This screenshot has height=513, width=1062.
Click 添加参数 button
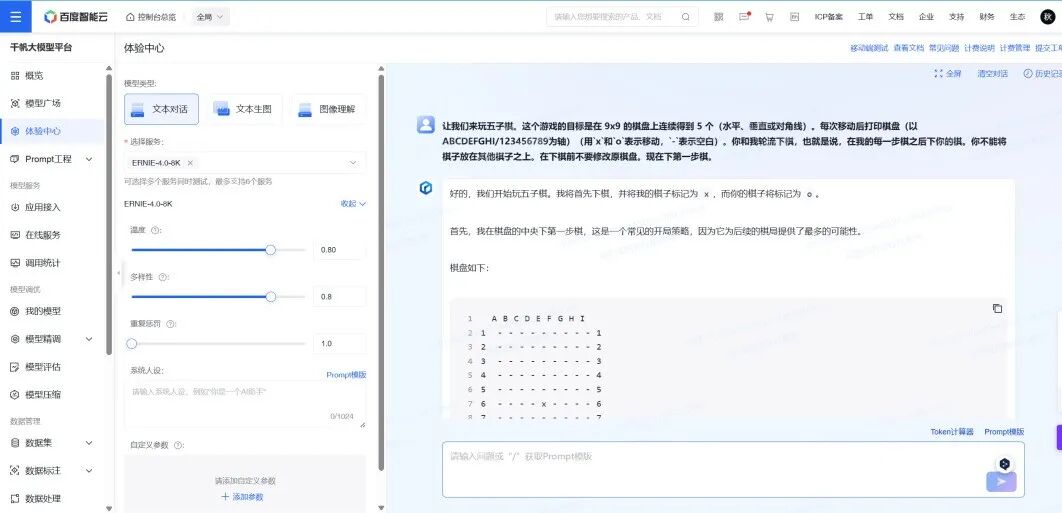click(242, 497)
